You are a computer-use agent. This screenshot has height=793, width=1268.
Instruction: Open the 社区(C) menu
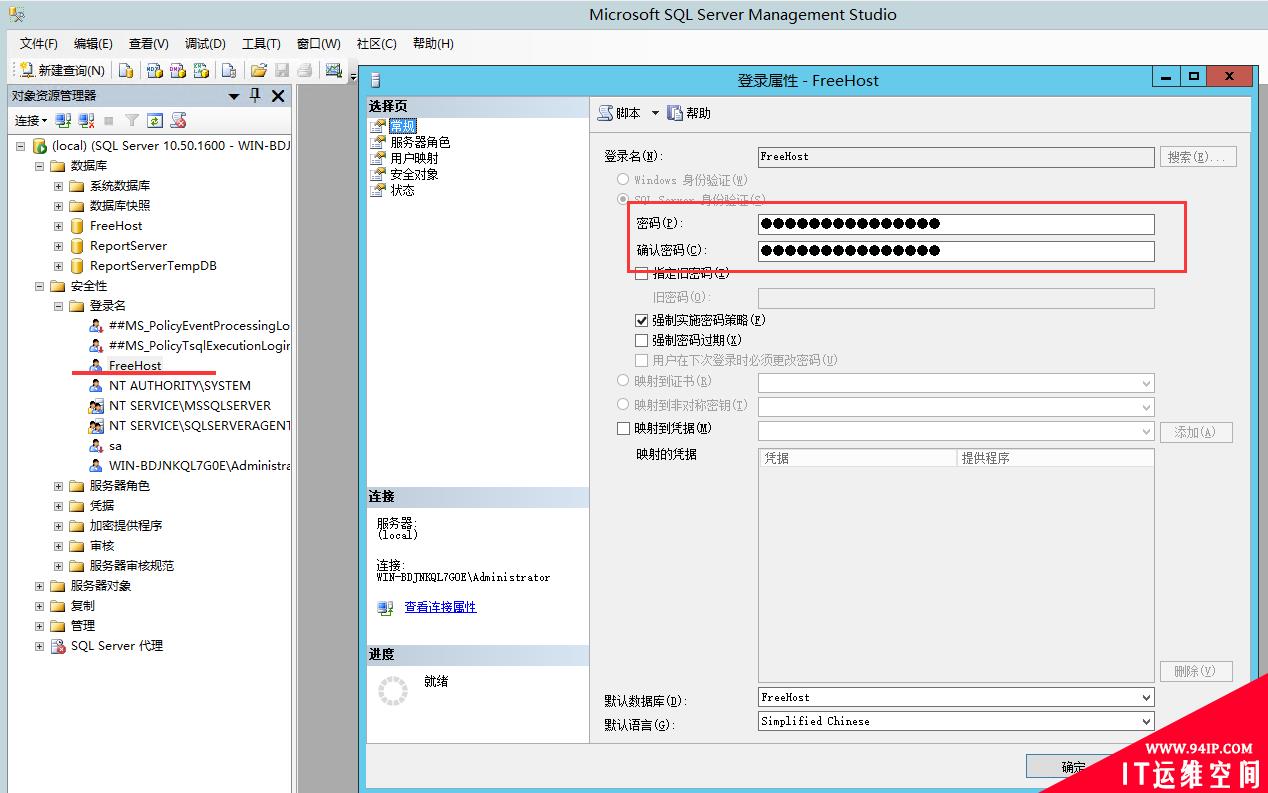pyautogui.click(x=377, y=43)
